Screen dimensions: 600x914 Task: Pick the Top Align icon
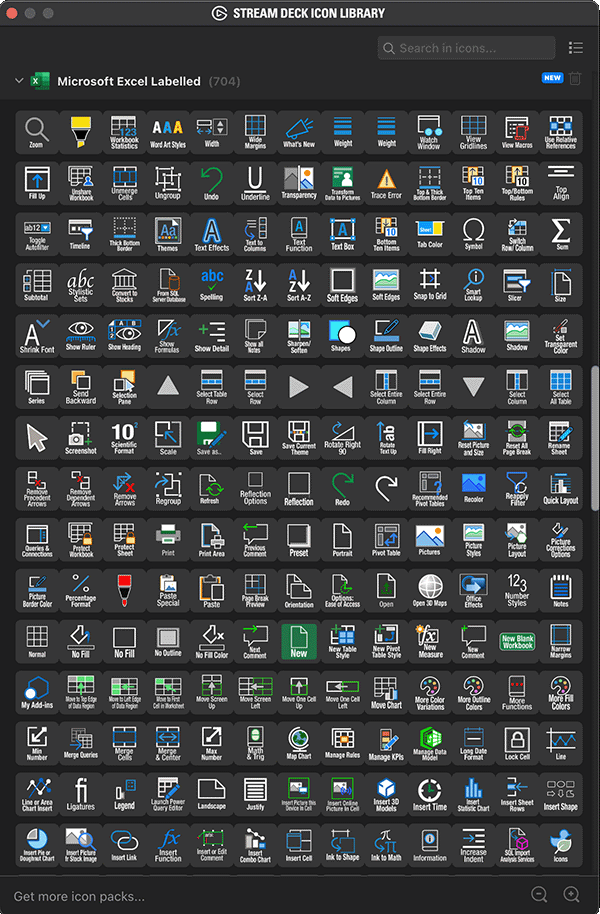pos(561,183)
